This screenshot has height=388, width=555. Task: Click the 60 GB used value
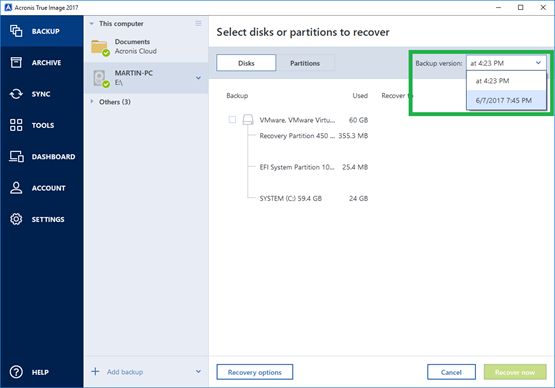[x=358, y=120]
